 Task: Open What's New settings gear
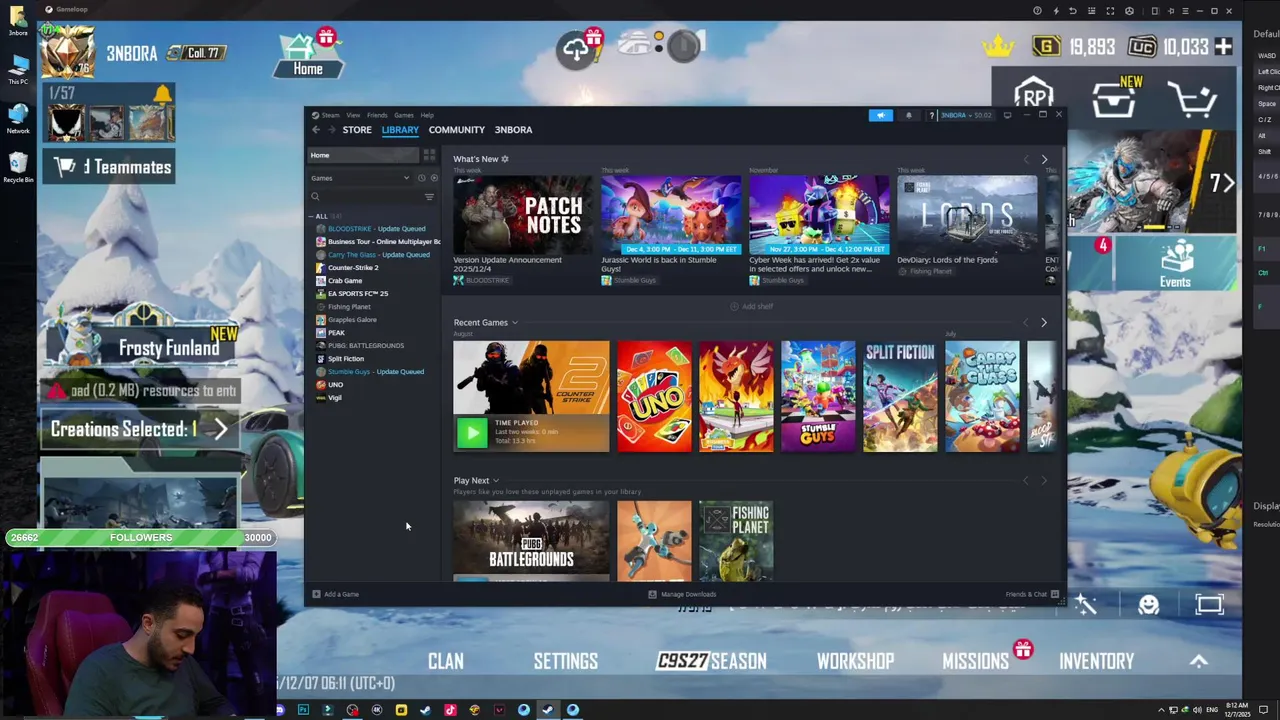pyautogui.click(x=505, y=159)
